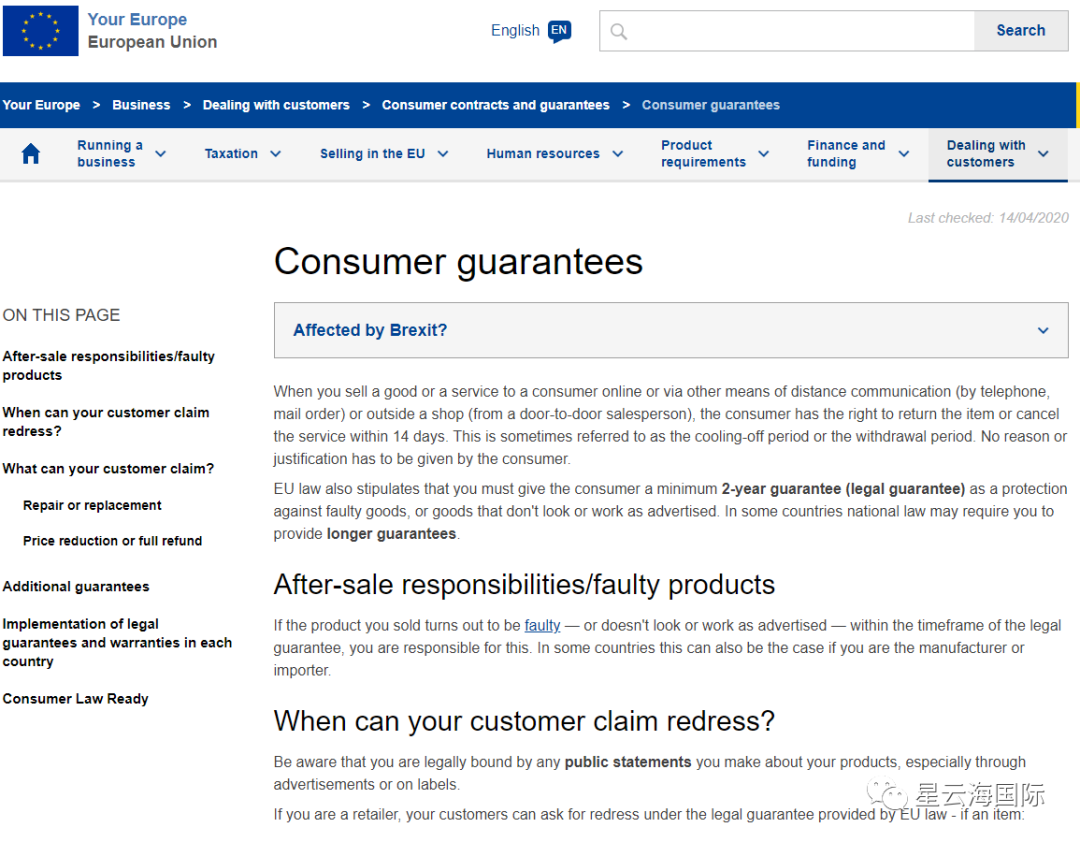Open Human resources navigation menu
This screenshot has height=842, width=1080.
point(554,154)
